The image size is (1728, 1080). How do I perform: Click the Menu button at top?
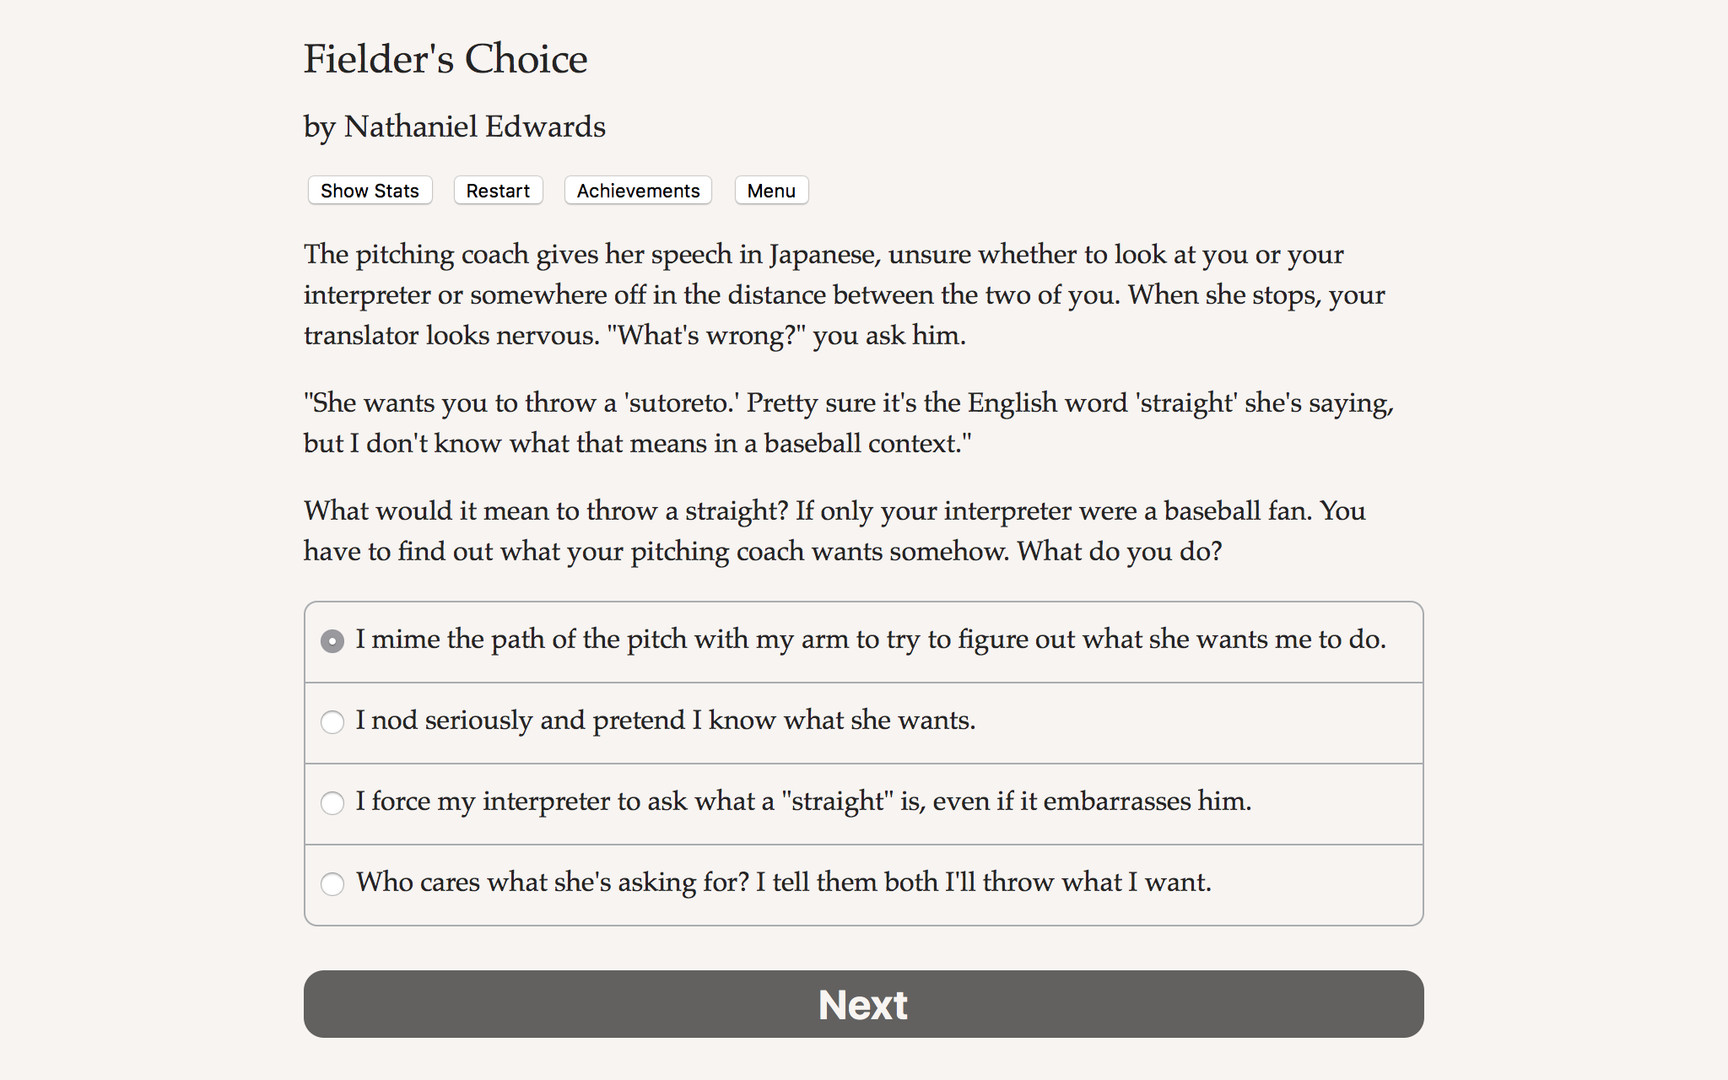[x=771, y=190]
